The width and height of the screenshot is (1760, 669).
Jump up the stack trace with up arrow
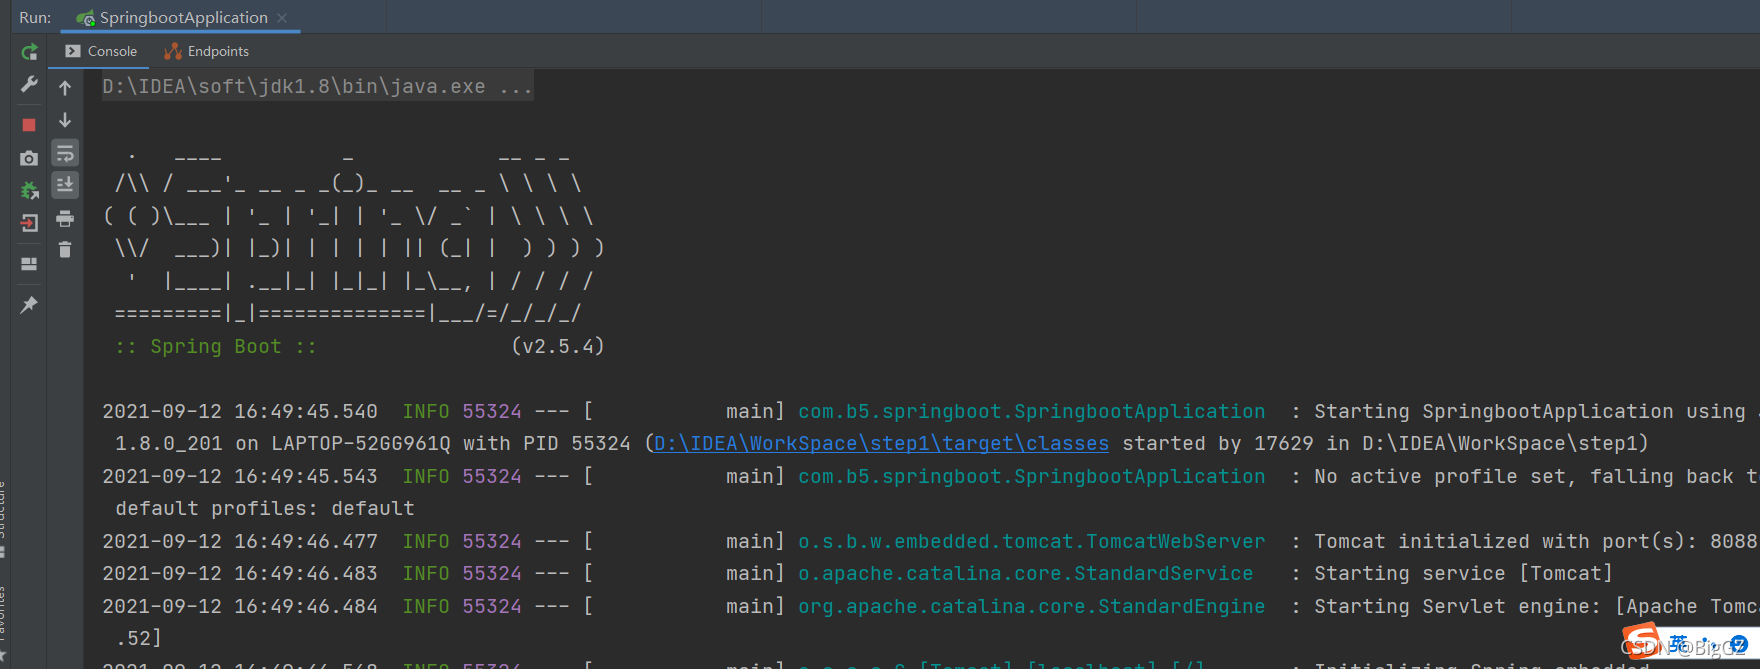coord(65,88)
